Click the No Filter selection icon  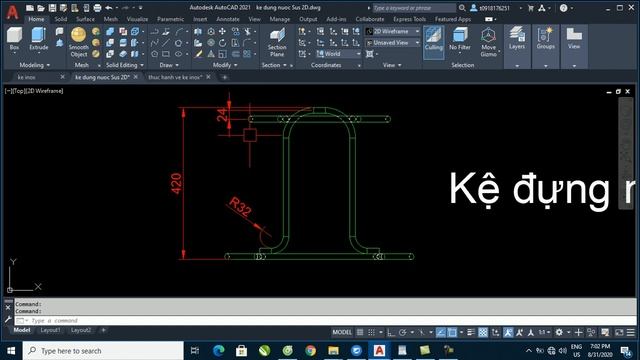tap(460, 39)
